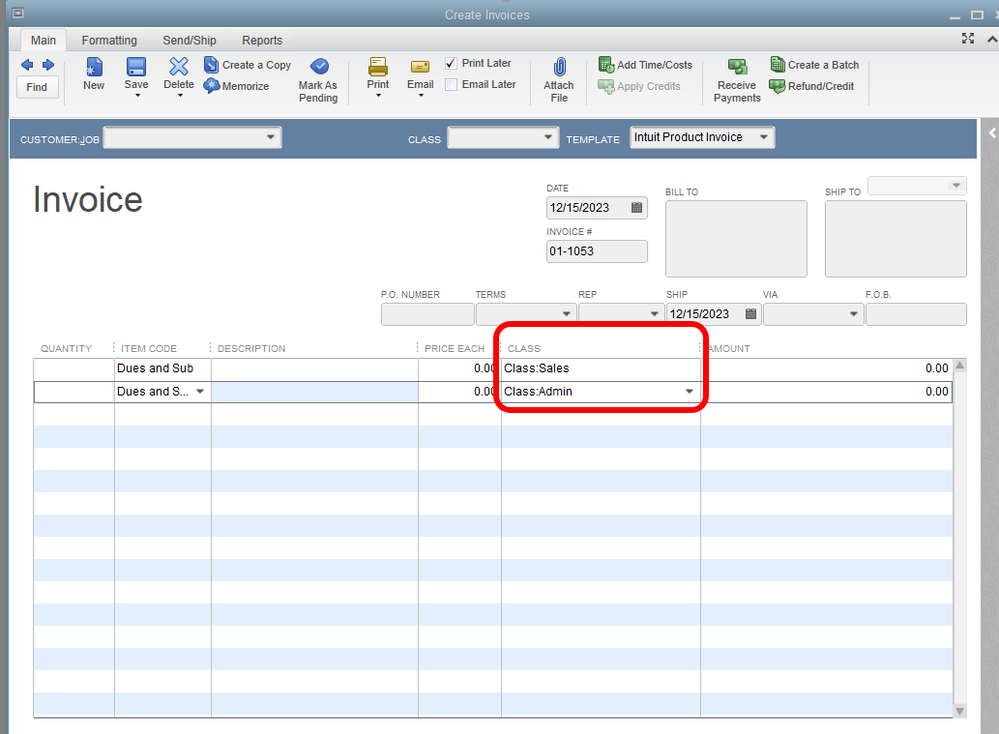The height and width of the screenshot is (734, 999).
Task: Click the Find button
Action: (x=37, y=87)
